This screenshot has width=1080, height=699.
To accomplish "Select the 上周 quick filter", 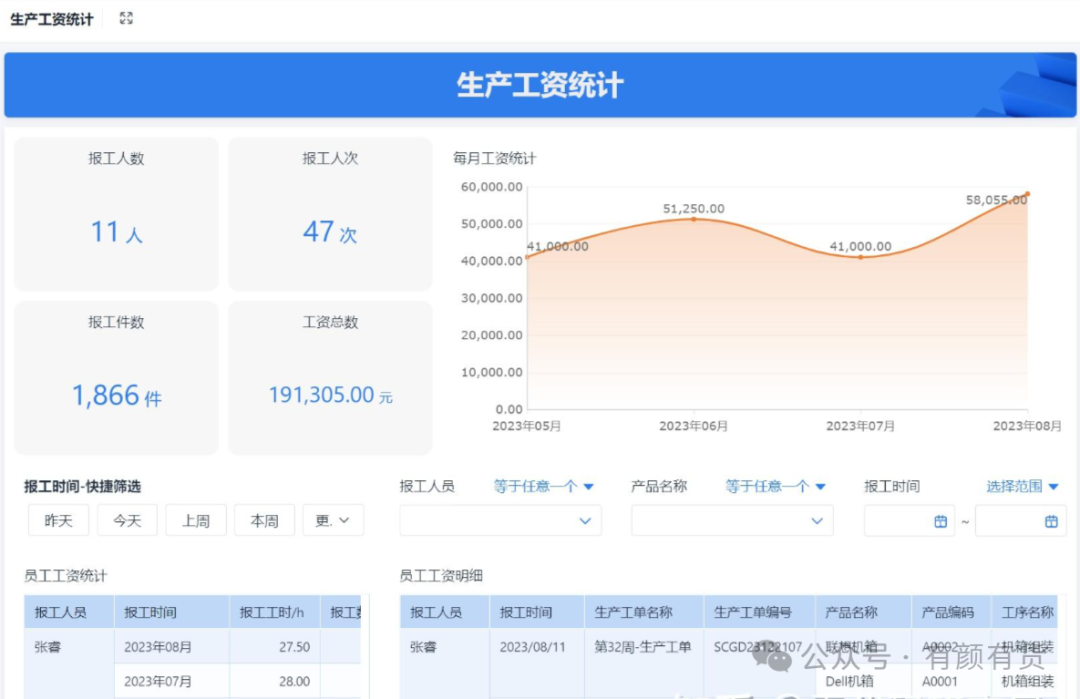I will pyautogui.click(x=196, y=521).
